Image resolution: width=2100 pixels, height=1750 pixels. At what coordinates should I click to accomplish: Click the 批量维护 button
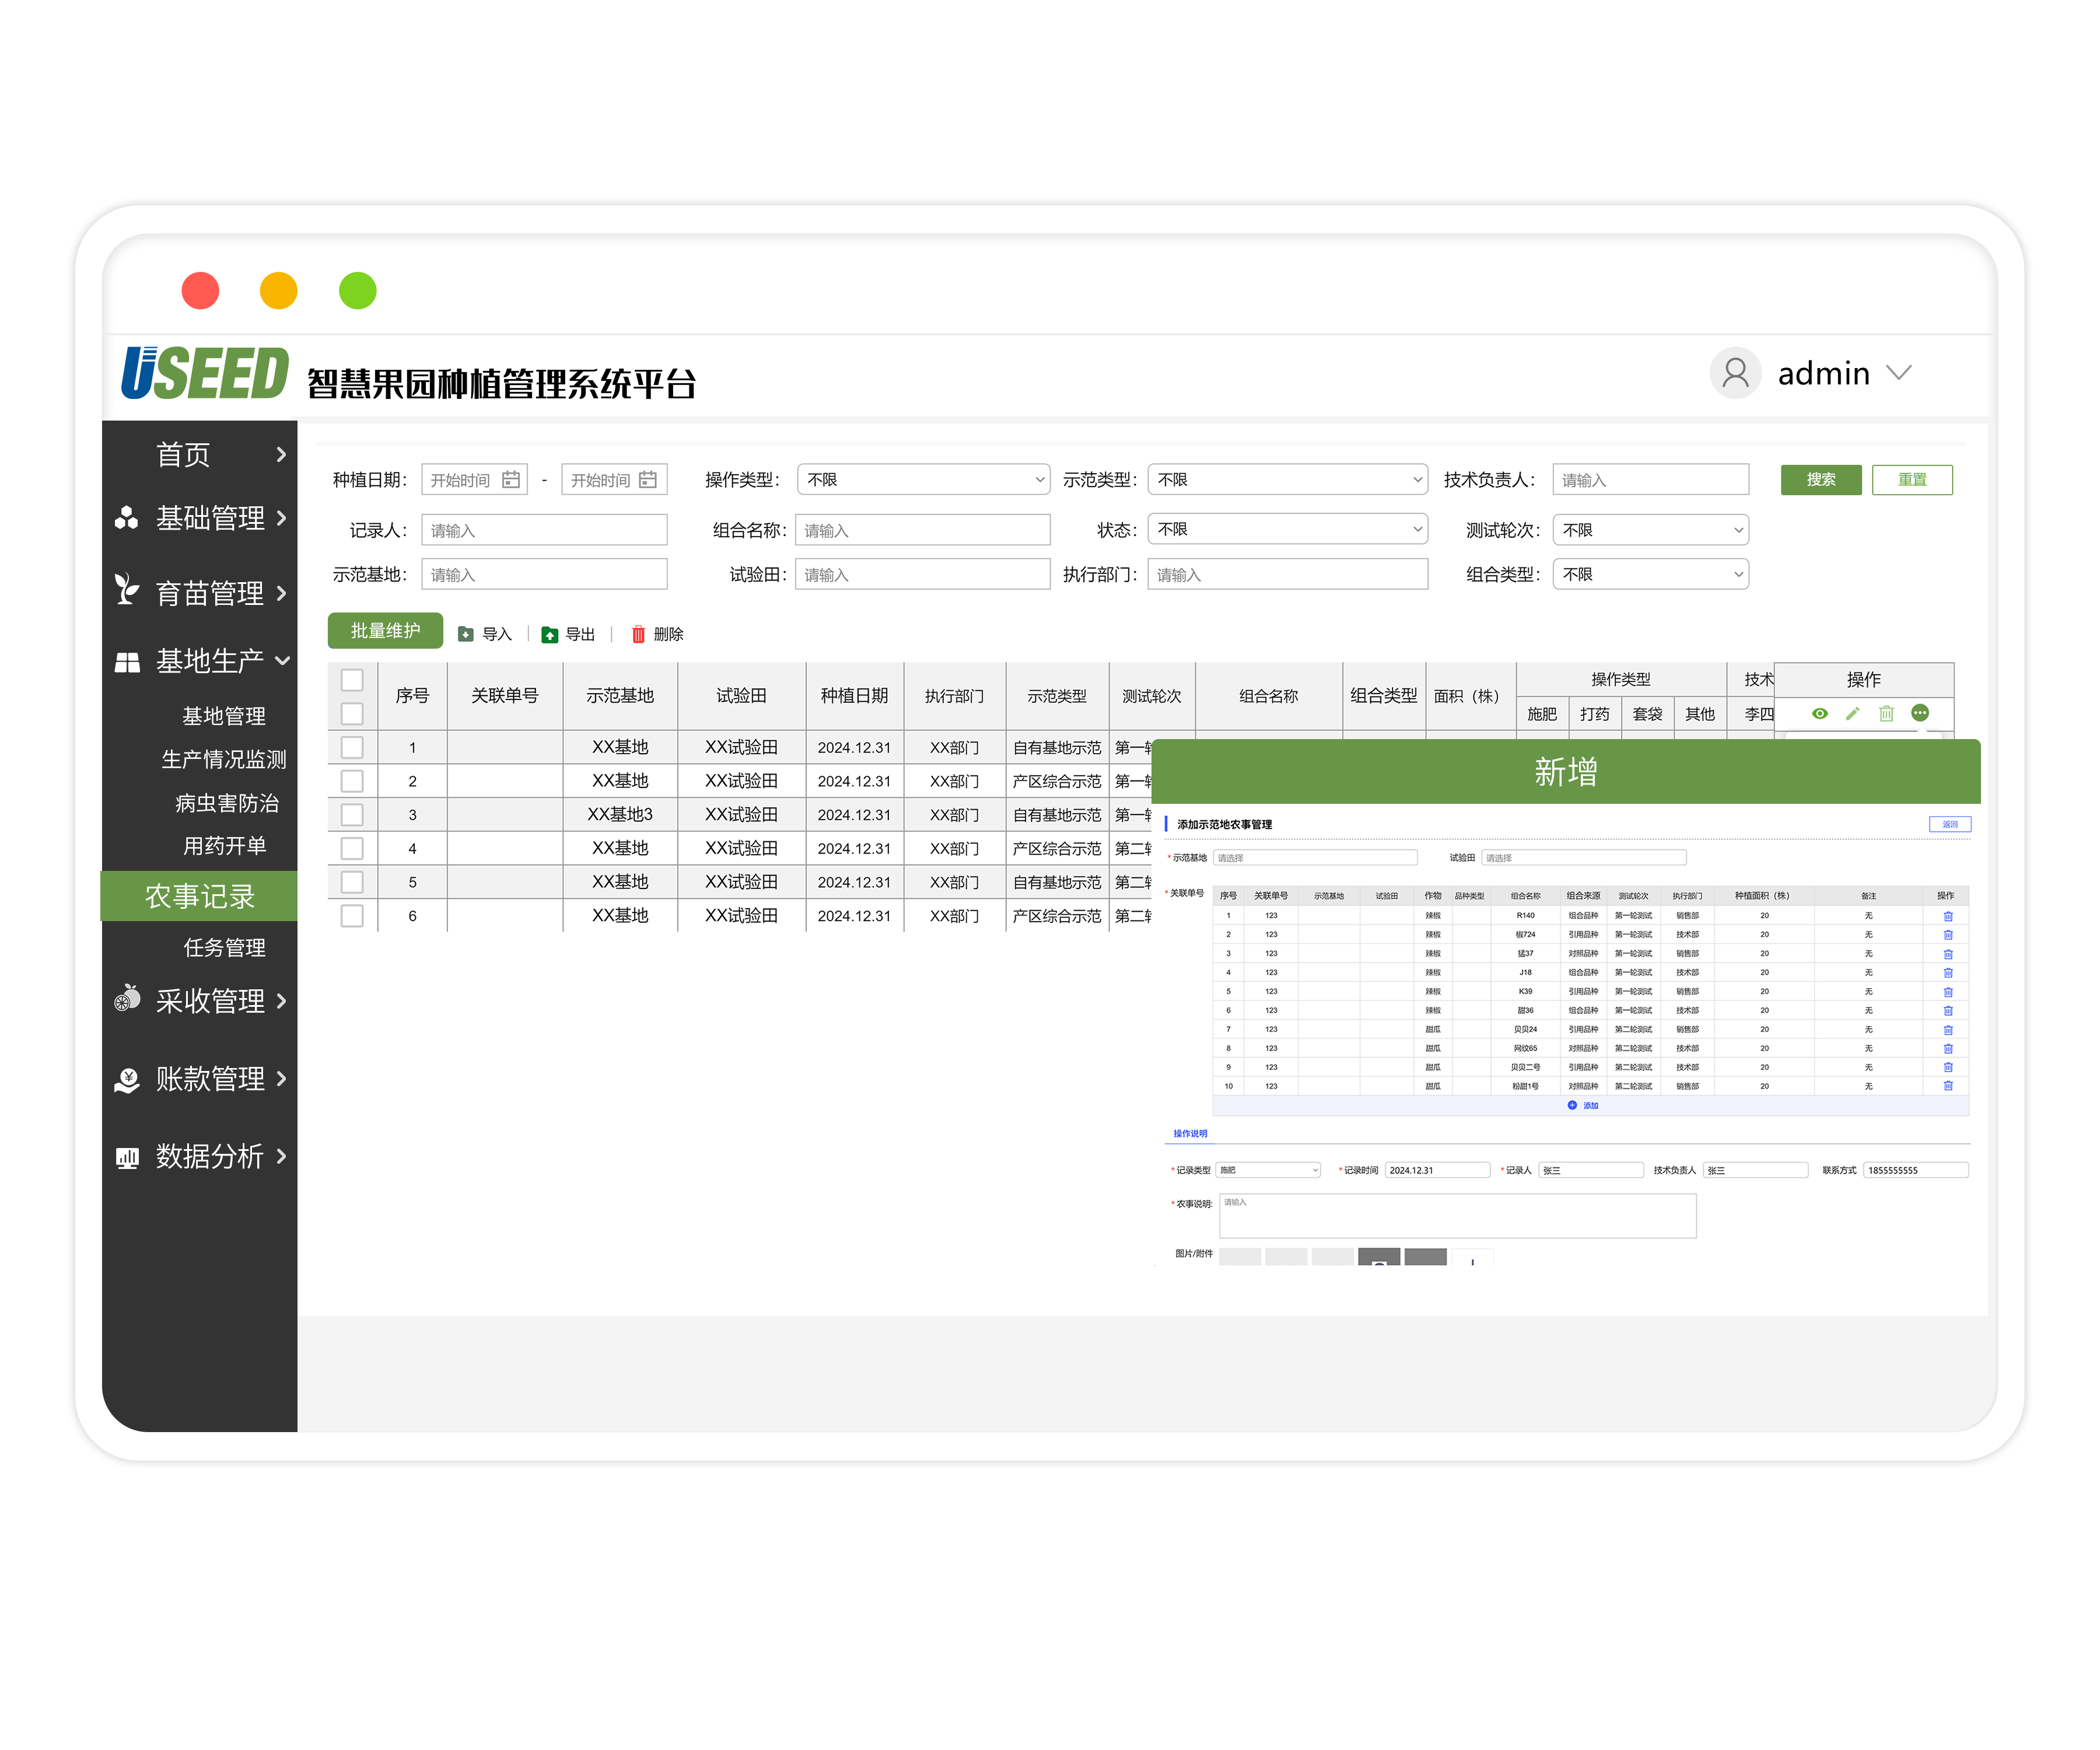coord(385,631)
